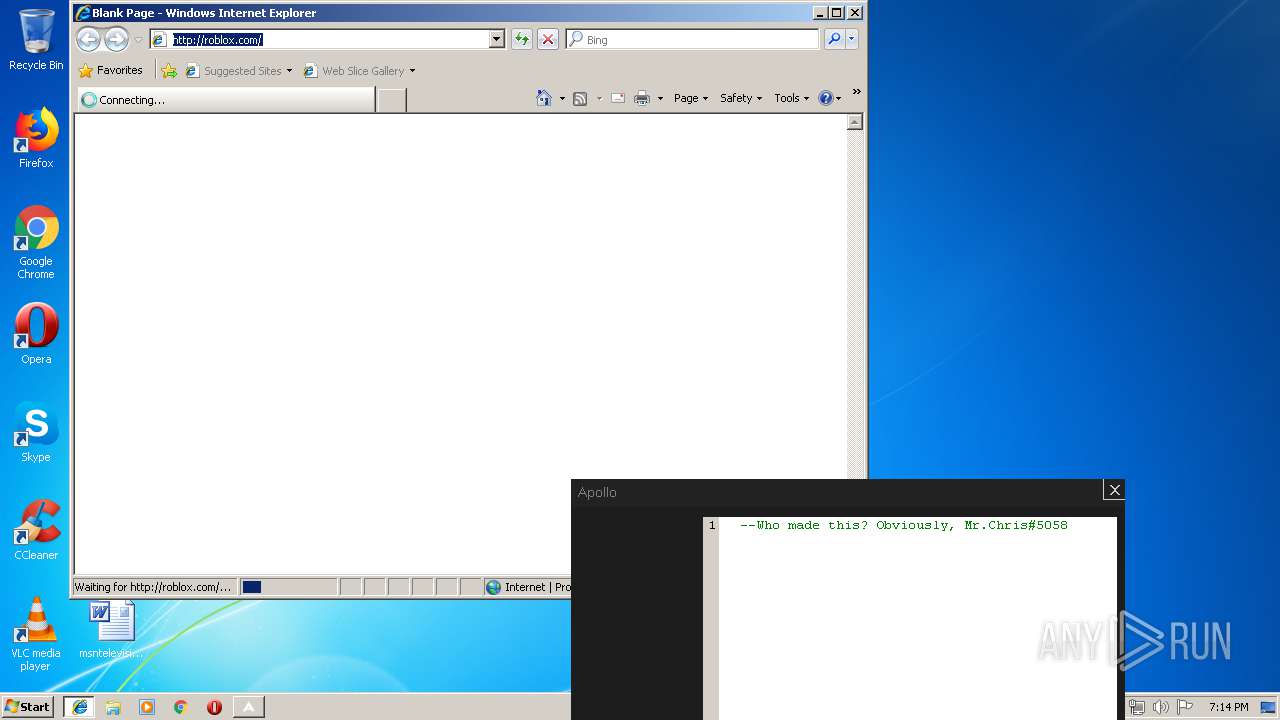
Task: Open the Google Chrome desktop shortcut
Action: [x=36, y=242]
